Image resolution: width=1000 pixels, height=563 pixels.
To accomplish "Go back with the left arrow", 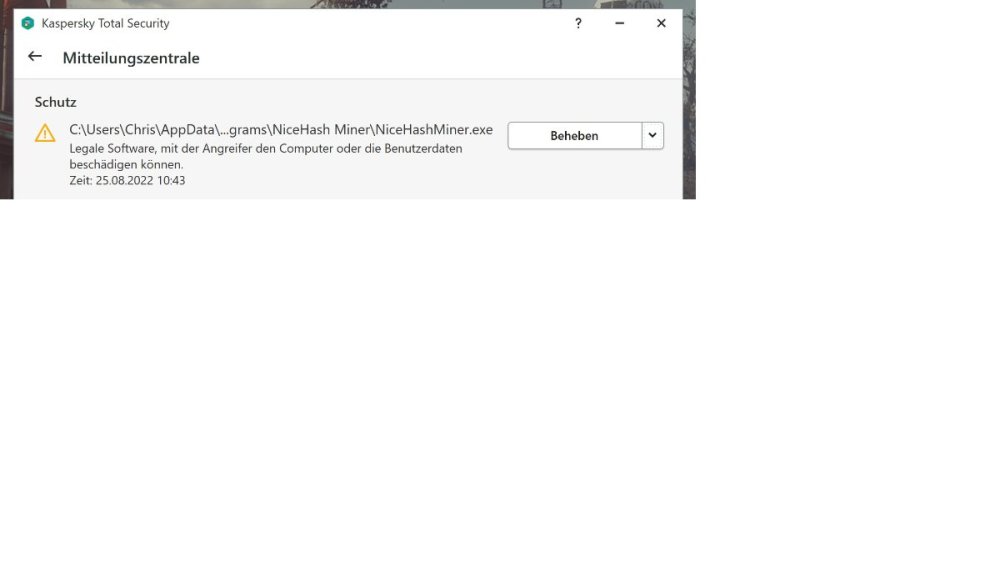I will coord(35,57).
